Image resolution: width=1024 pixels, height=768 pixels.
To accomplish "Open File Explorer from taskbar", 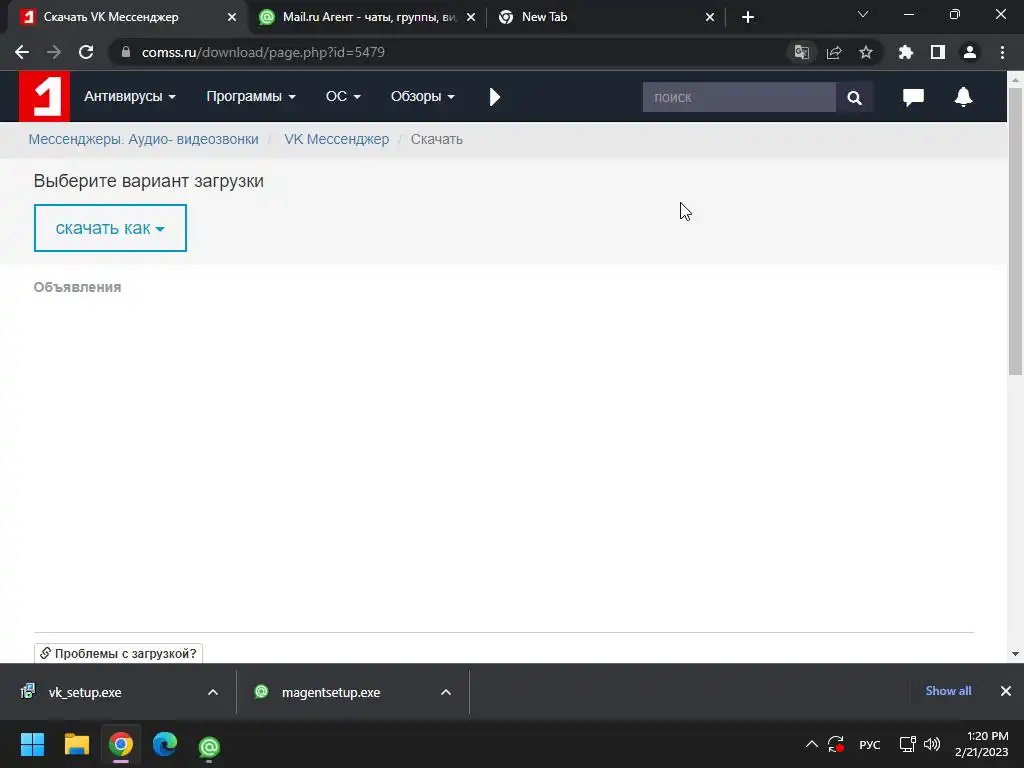I will coord(76,744).
